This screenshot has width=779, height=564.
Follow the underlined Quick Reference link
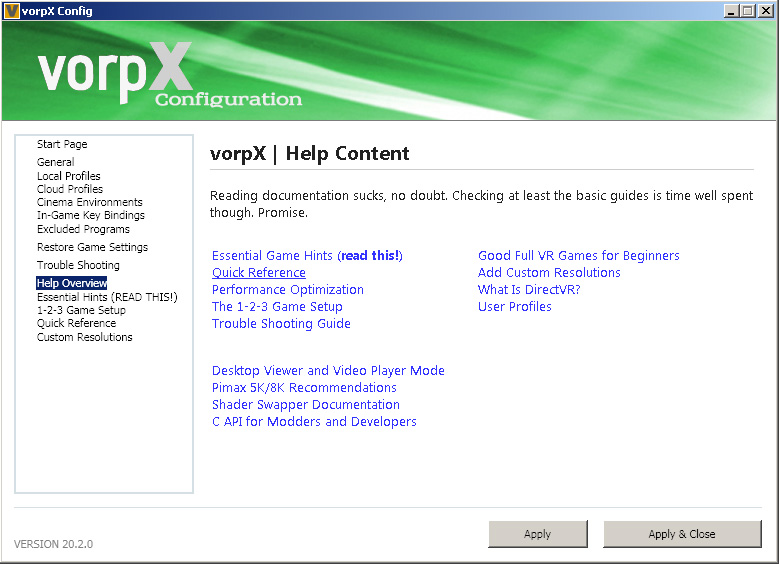pos(259,273)
